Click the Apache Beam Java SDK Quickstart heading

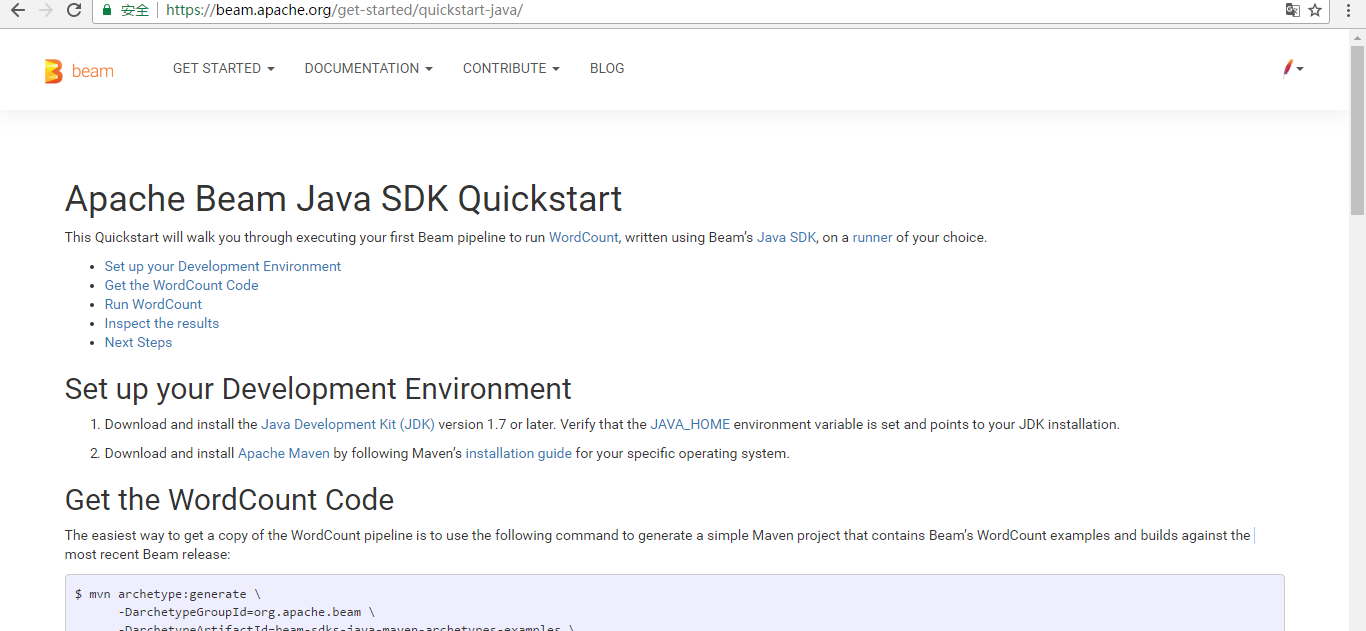point(343,198)
